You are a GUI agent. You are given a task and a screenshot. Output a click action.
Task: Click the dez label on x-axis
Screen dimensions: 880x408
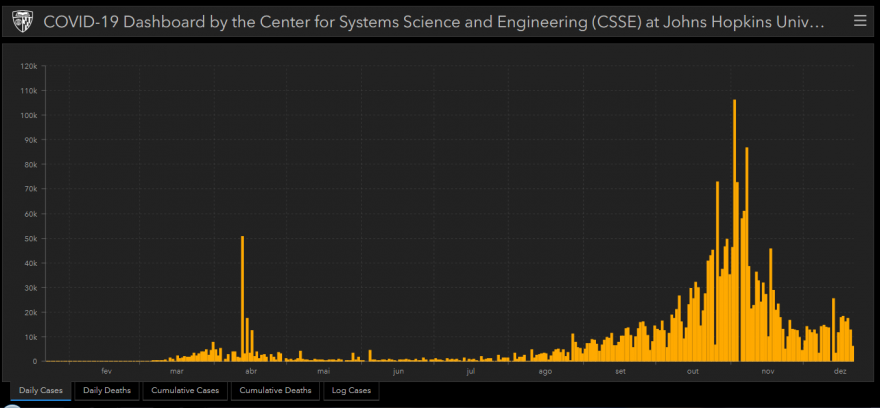click(840, 372)
